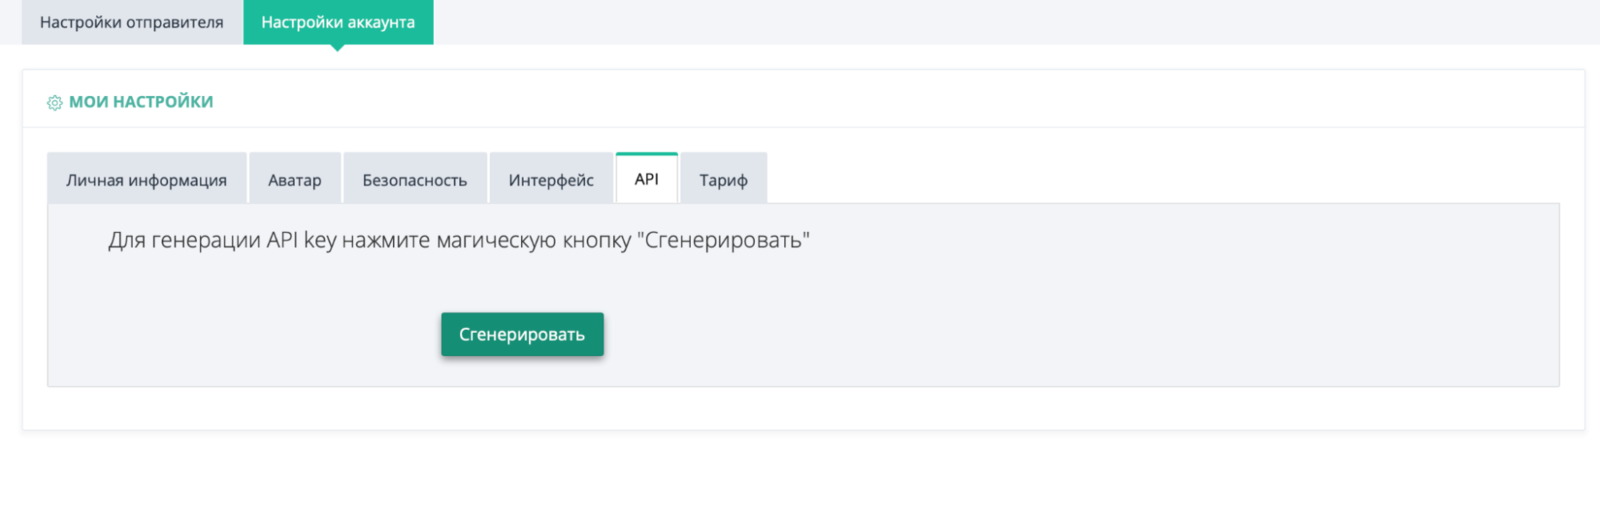Screen dimensions: 1600x520
Task: Select the API tab
Action: [647, 179]
